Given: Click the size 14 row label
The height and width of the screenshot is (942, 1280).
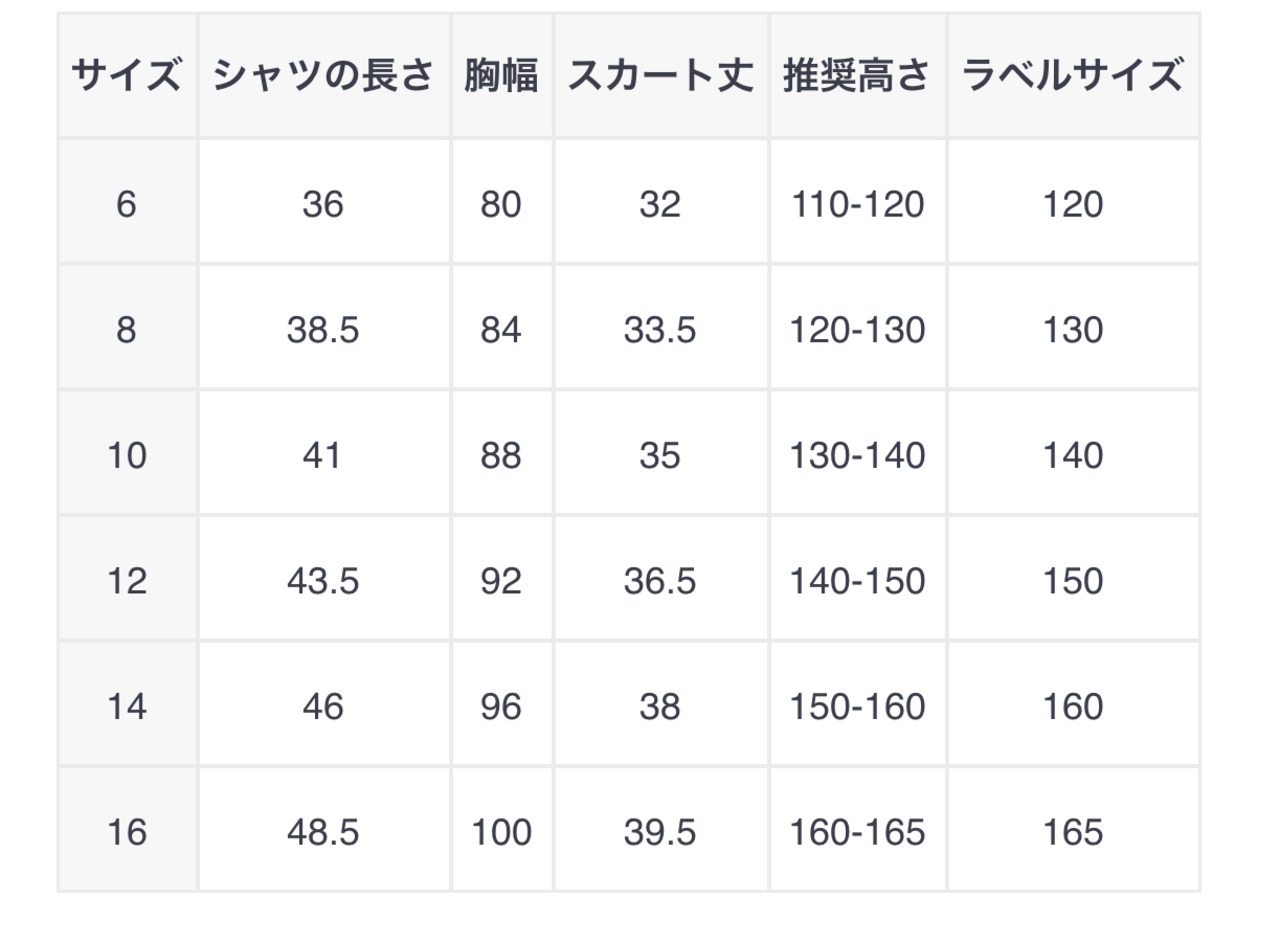Looking at the screenshot, I should coord(127,706).
